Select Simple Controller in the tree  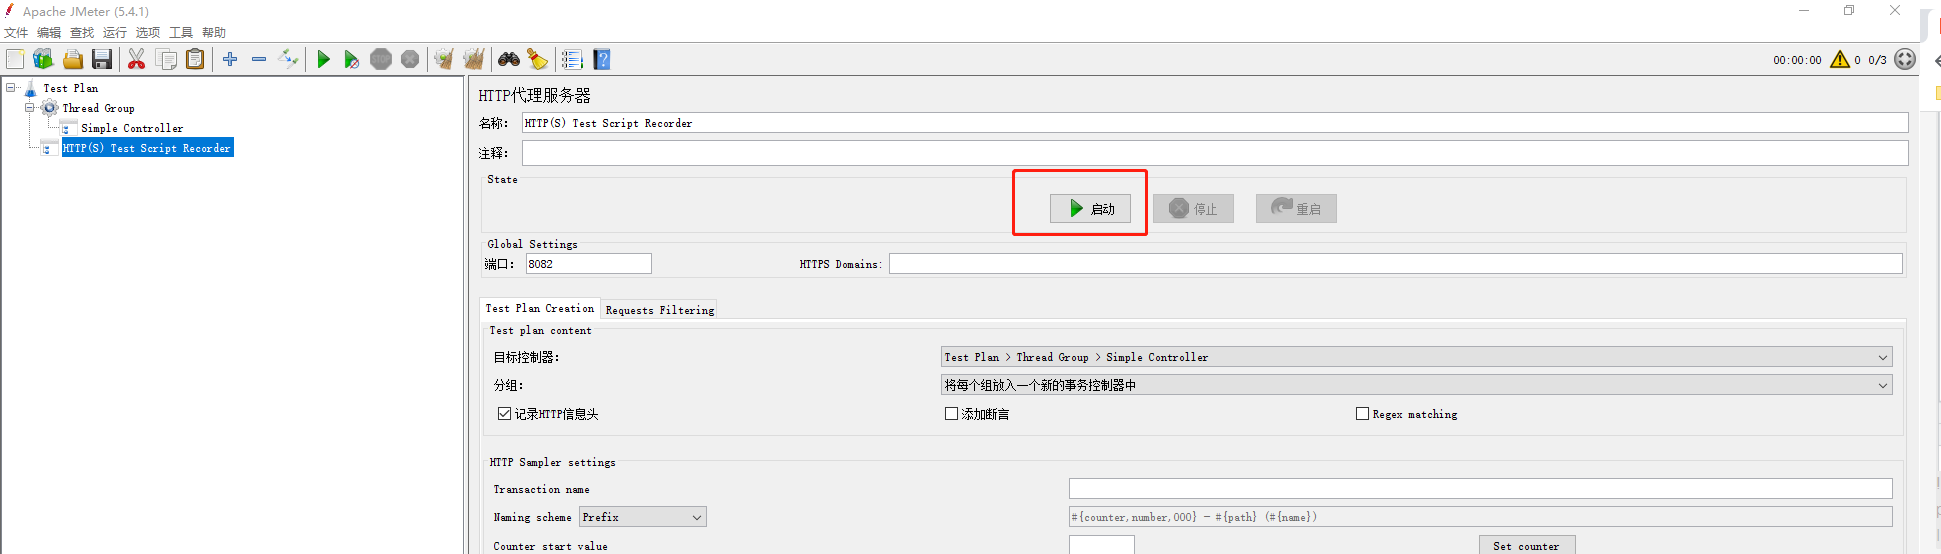132,128
